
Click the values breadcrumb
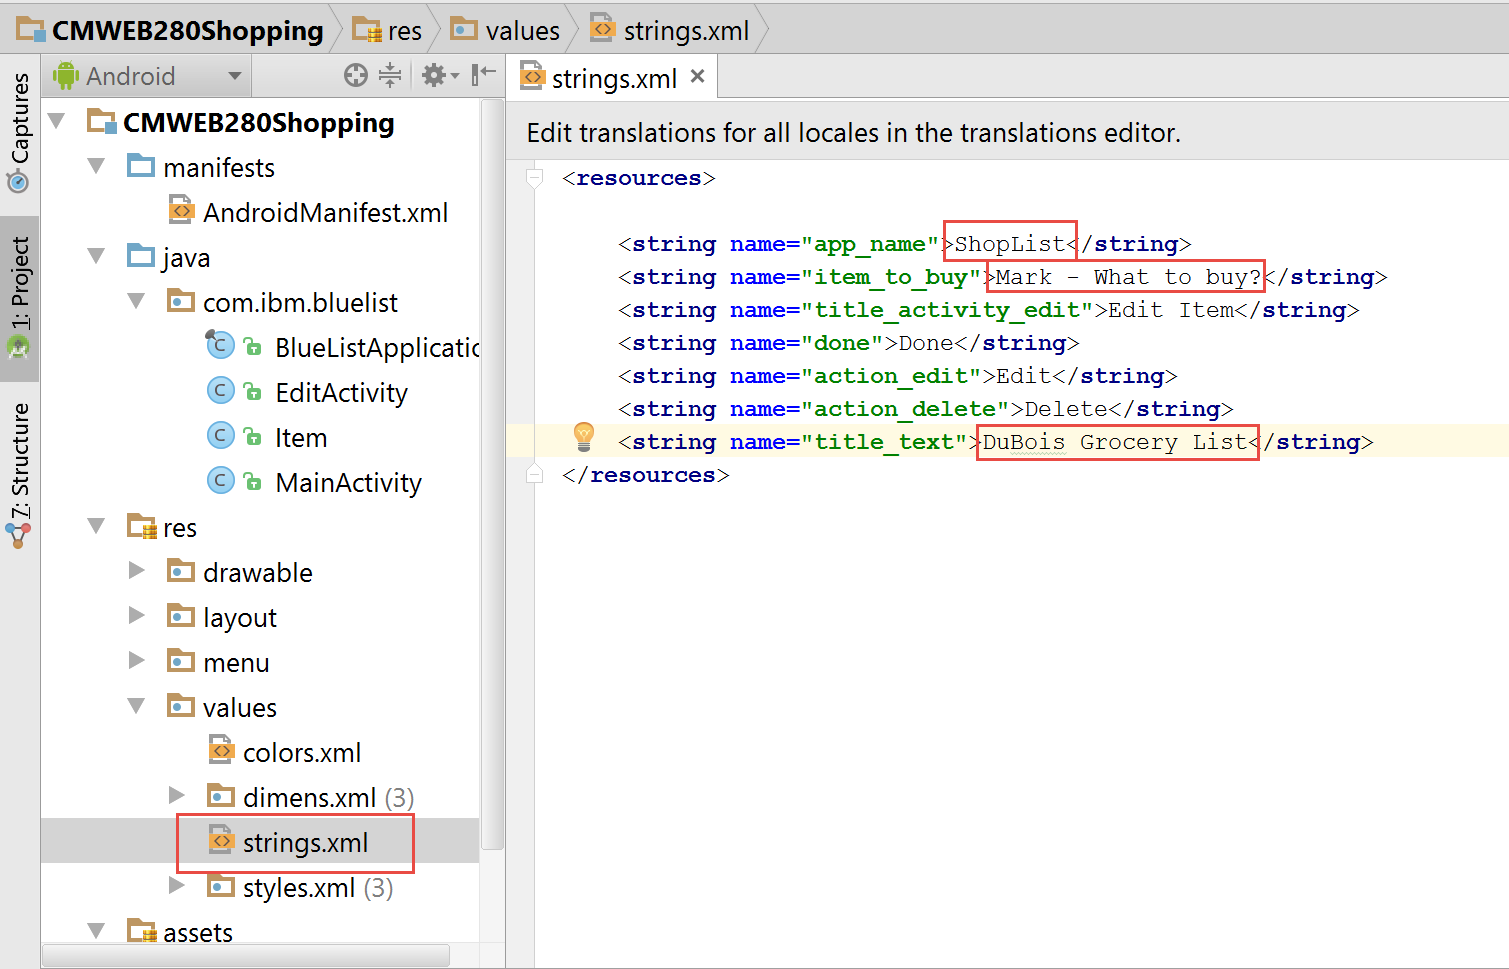click(x=505, y=30)
